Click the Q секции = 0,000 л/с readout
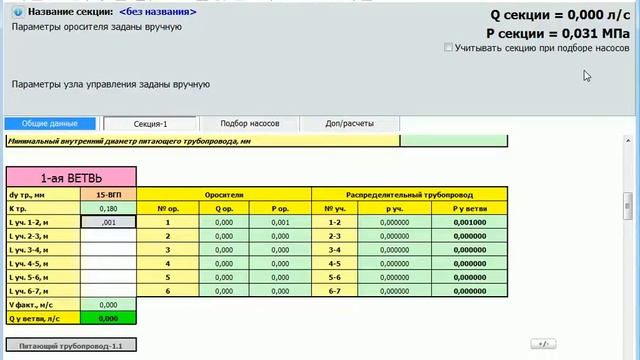 560,15
